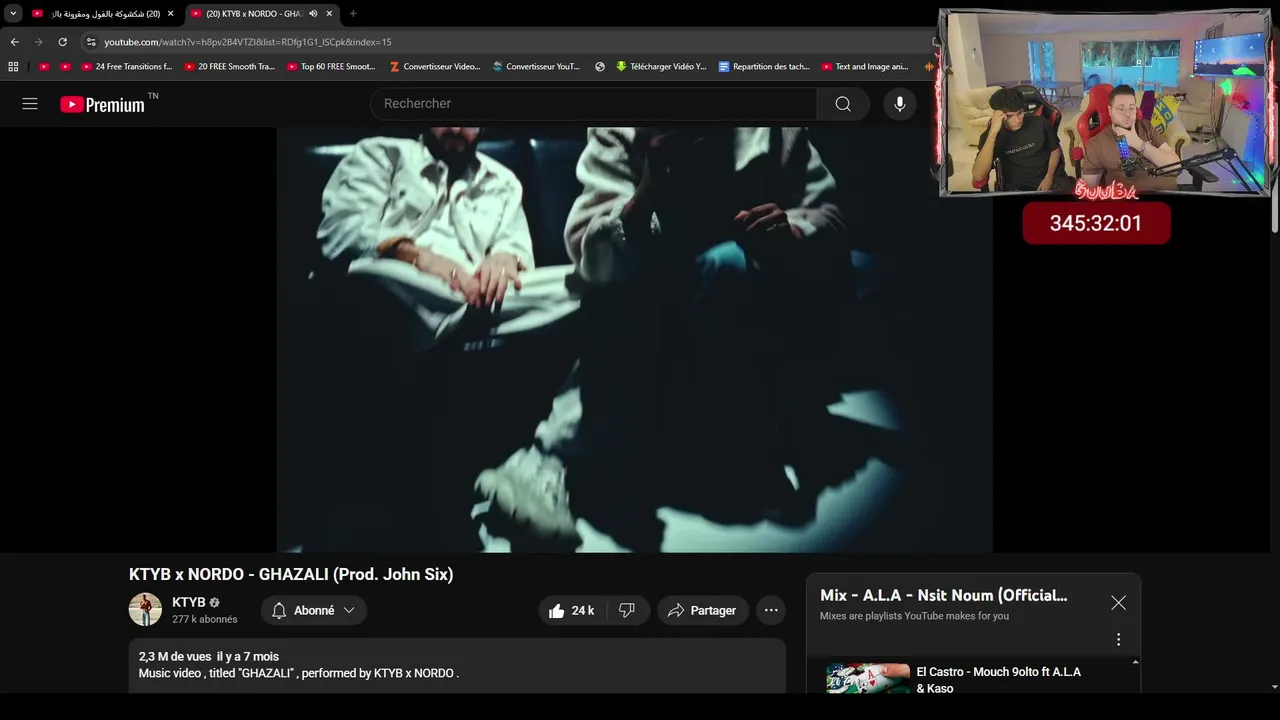Close the Mix playlist panel

1118,603
